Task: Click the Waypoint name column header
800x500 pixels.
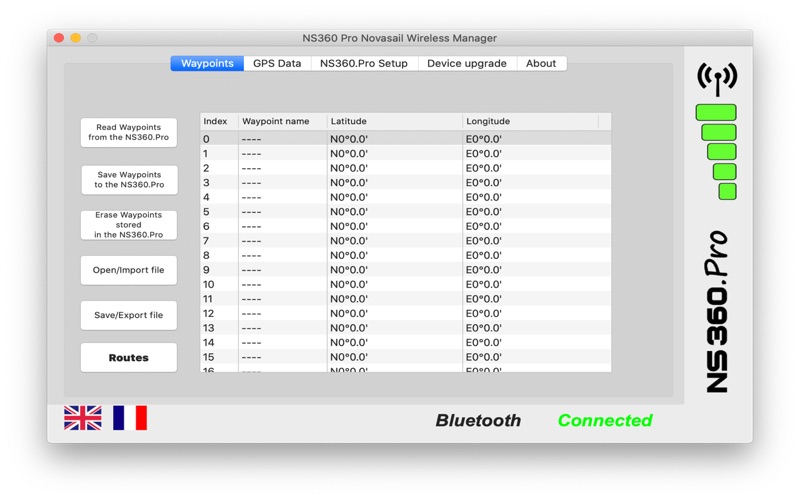Action: (x=283, y=121)
